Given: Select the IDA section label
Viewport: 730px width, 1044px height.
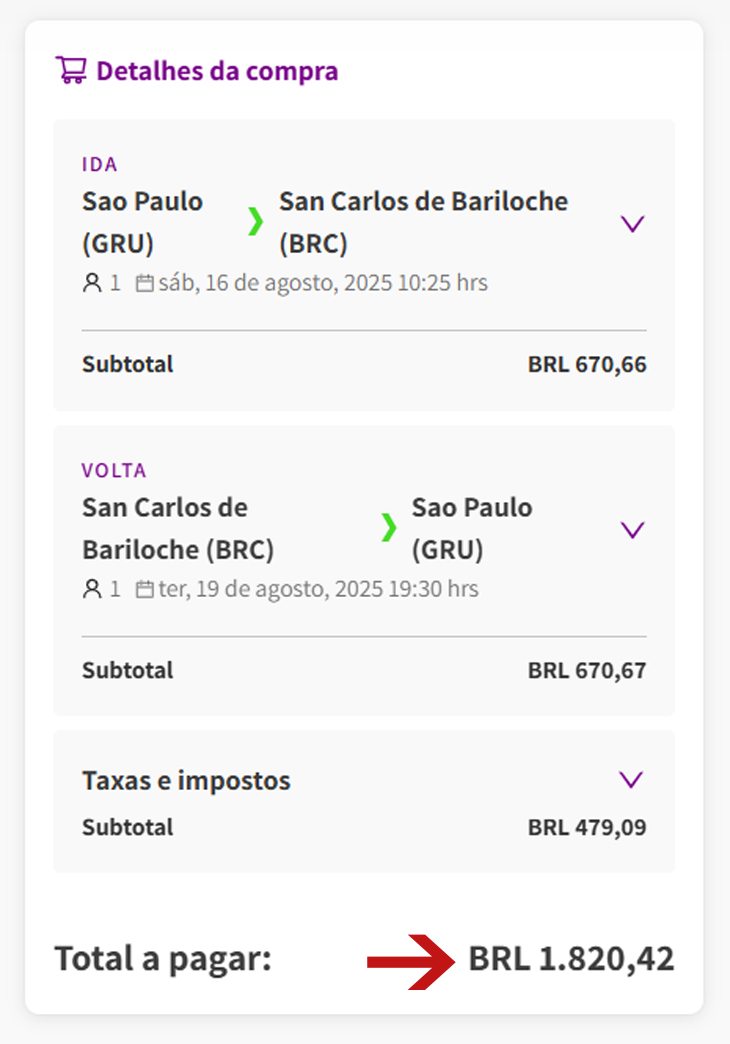Looking at the screenshot, I should (99, 164).
